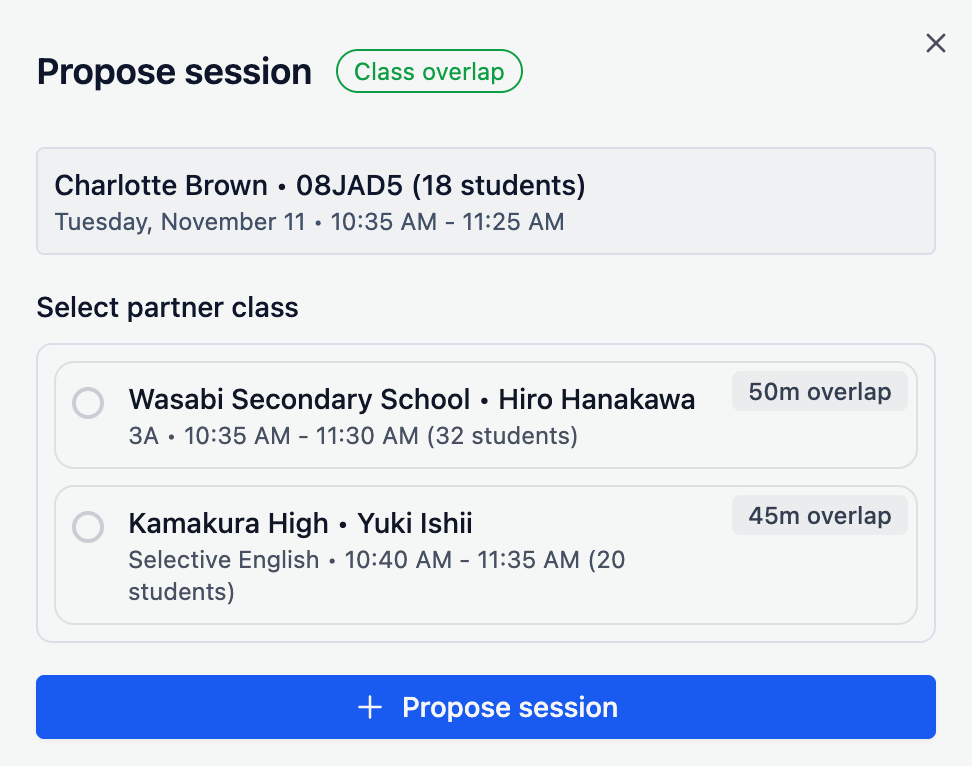The image size is (972, 766).
Task: Click the 50m overlap pill
Action: [x=819, y=391]
